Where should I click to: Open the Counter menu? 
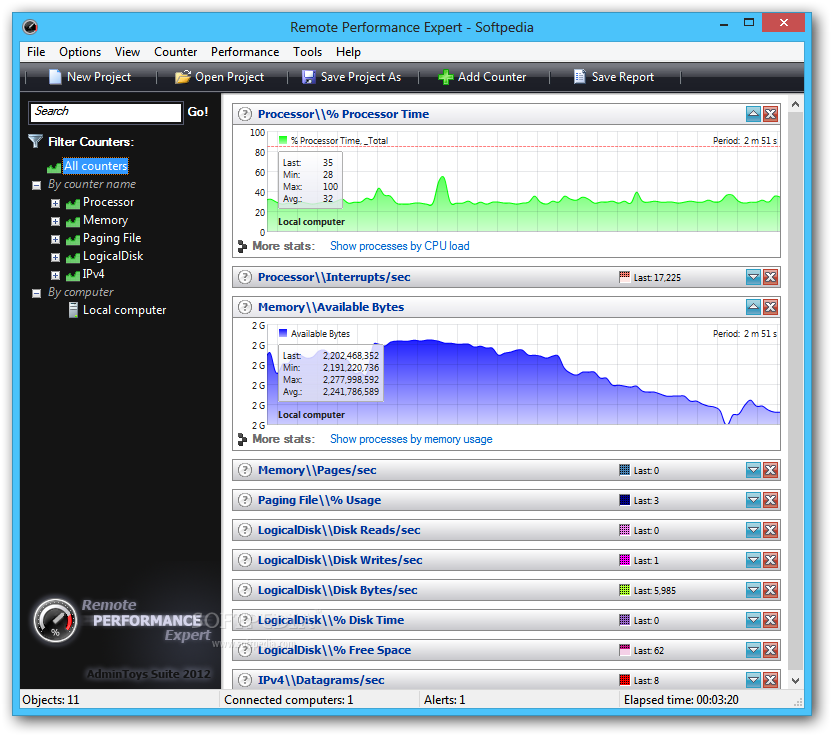click(176, 52)
